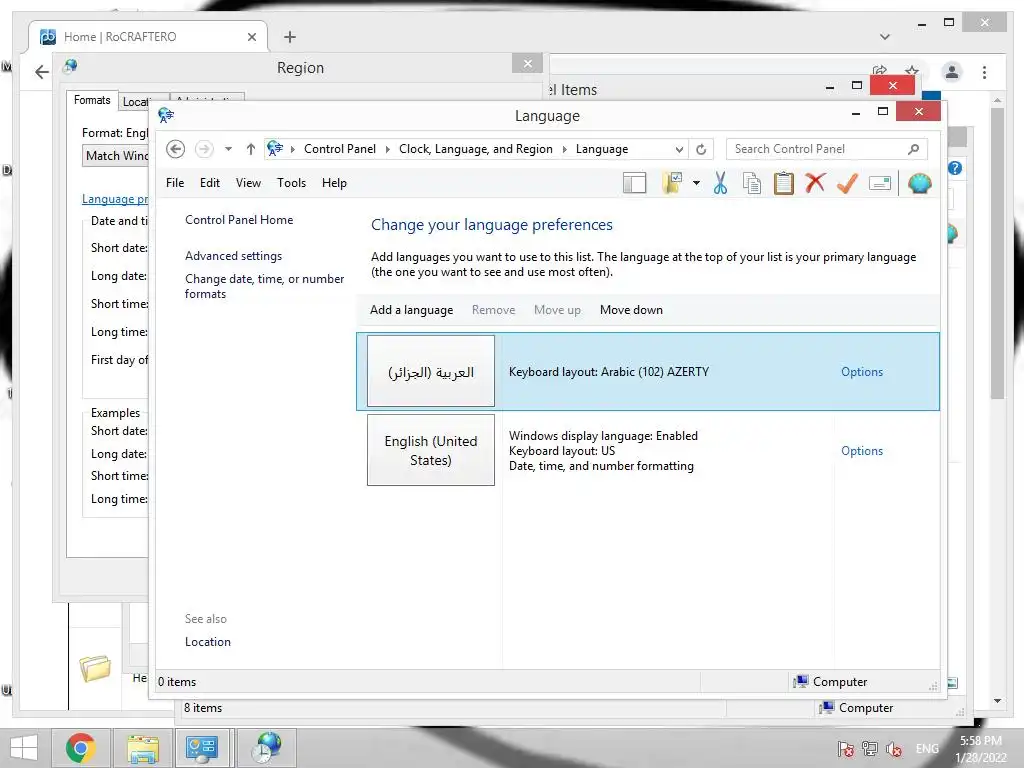Open a new Chrome tab
The image size is (1024, 768).
290,37
